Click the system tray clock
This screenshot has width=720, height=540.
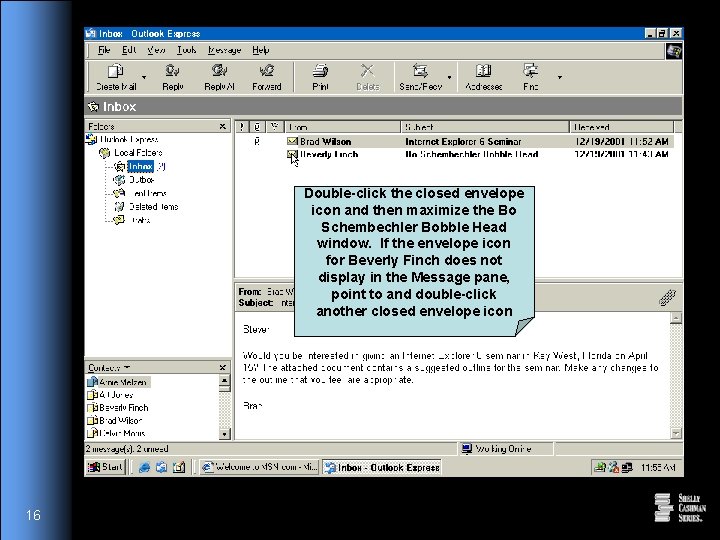coord(658,467)
